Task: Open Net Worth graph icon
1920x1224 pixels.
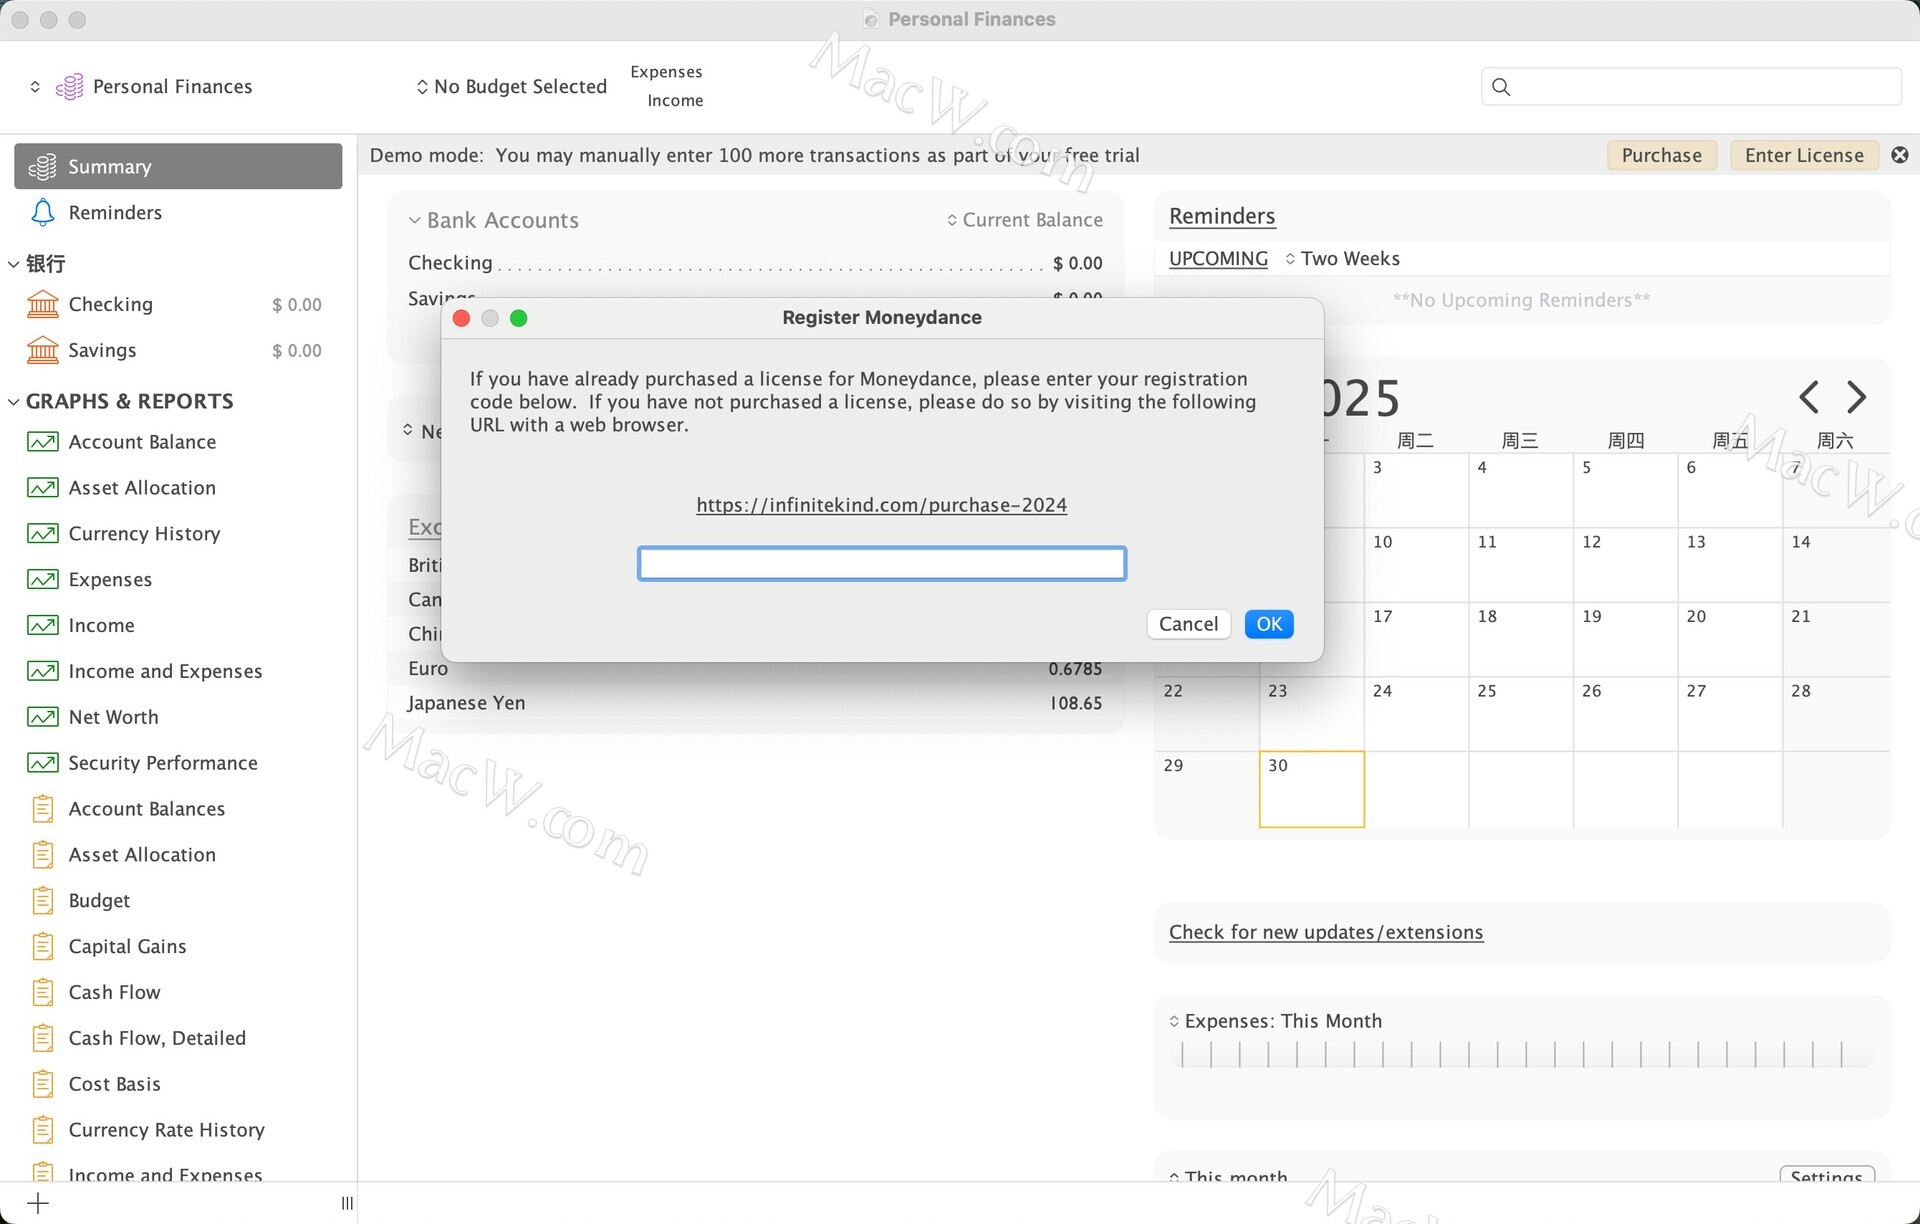Action: [x=42, y=717]
